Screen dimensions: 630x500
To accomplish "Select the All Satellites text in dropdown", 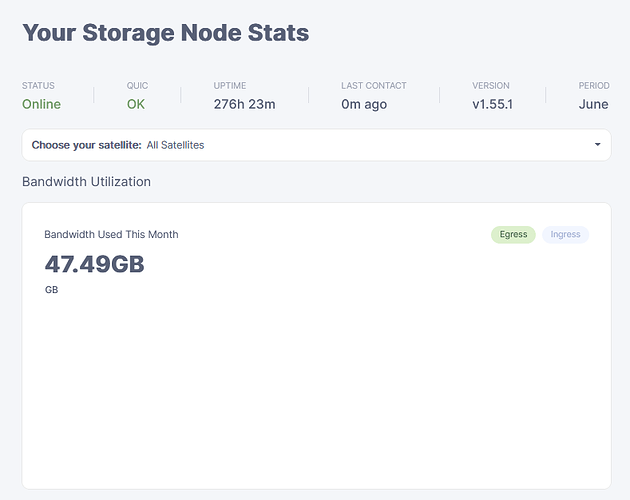I will (x=175, y=145).
